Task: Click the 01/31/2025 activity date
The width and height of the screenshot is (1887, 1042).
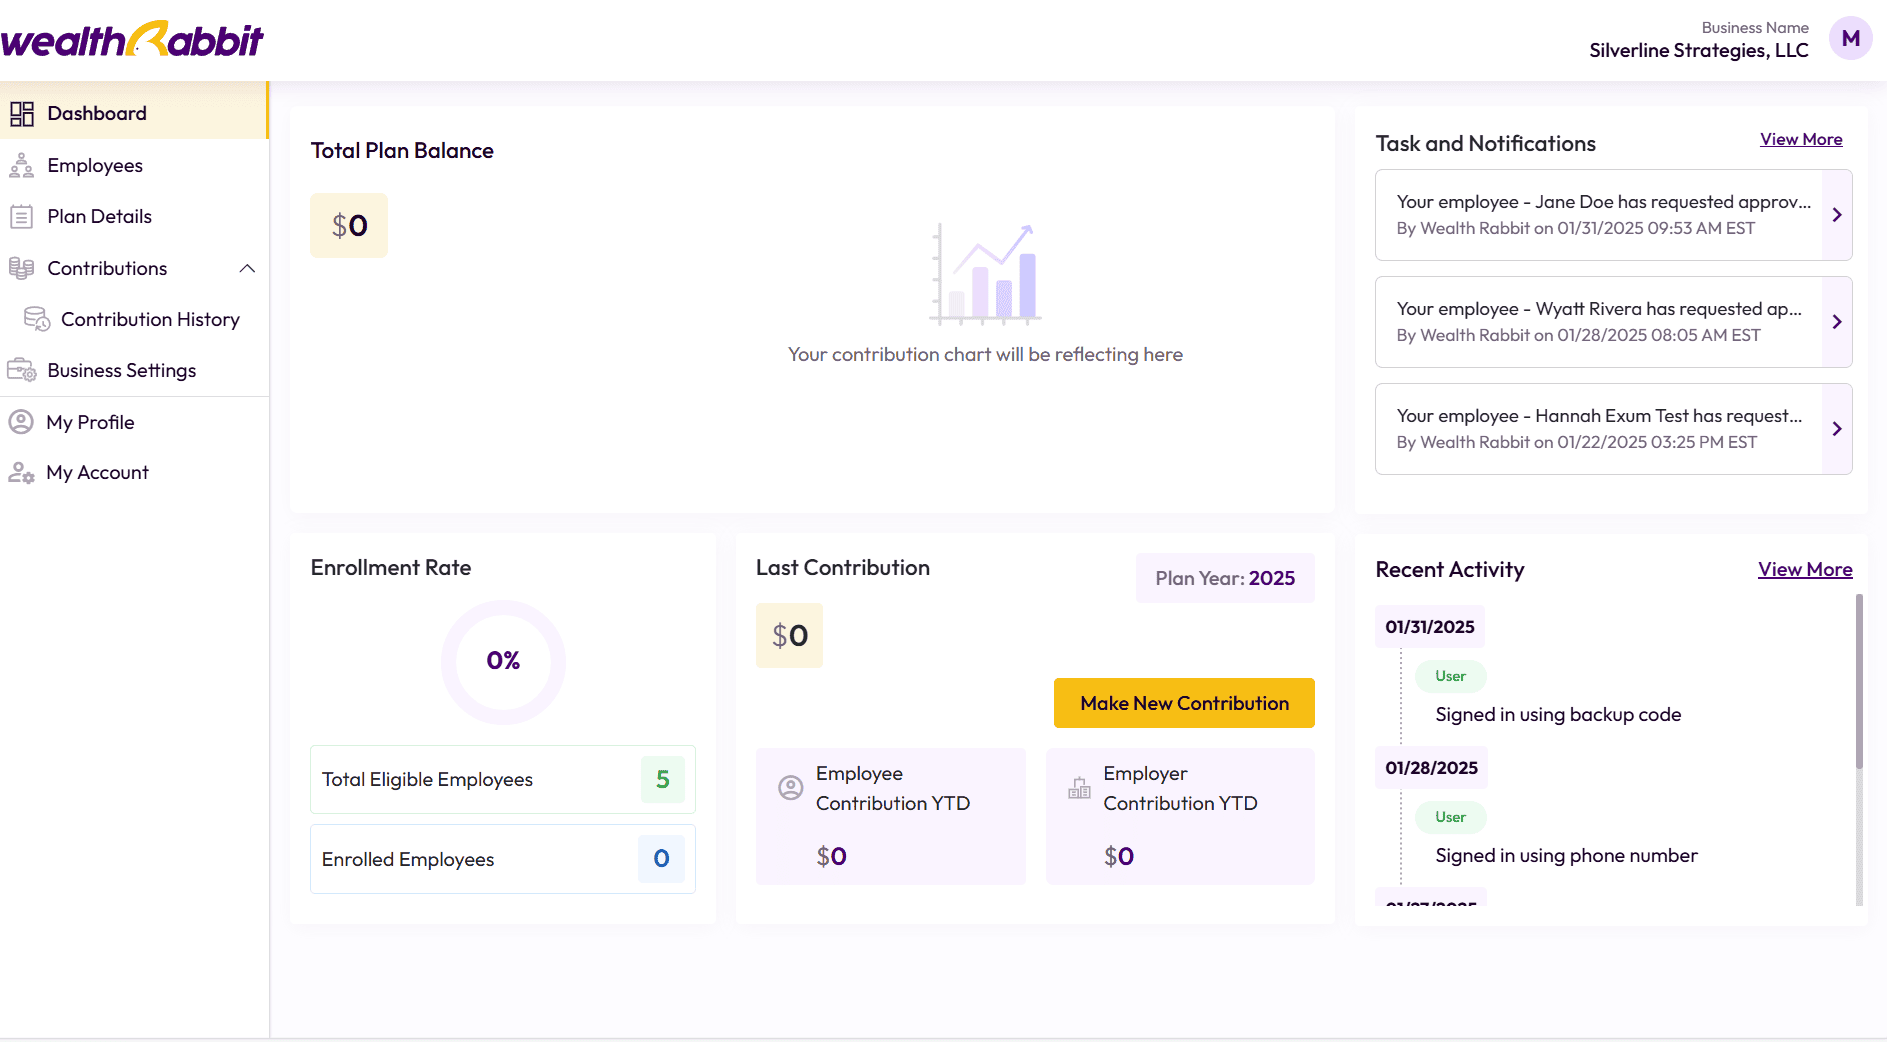Action: pyautogui.click(x=1430, y=627)
